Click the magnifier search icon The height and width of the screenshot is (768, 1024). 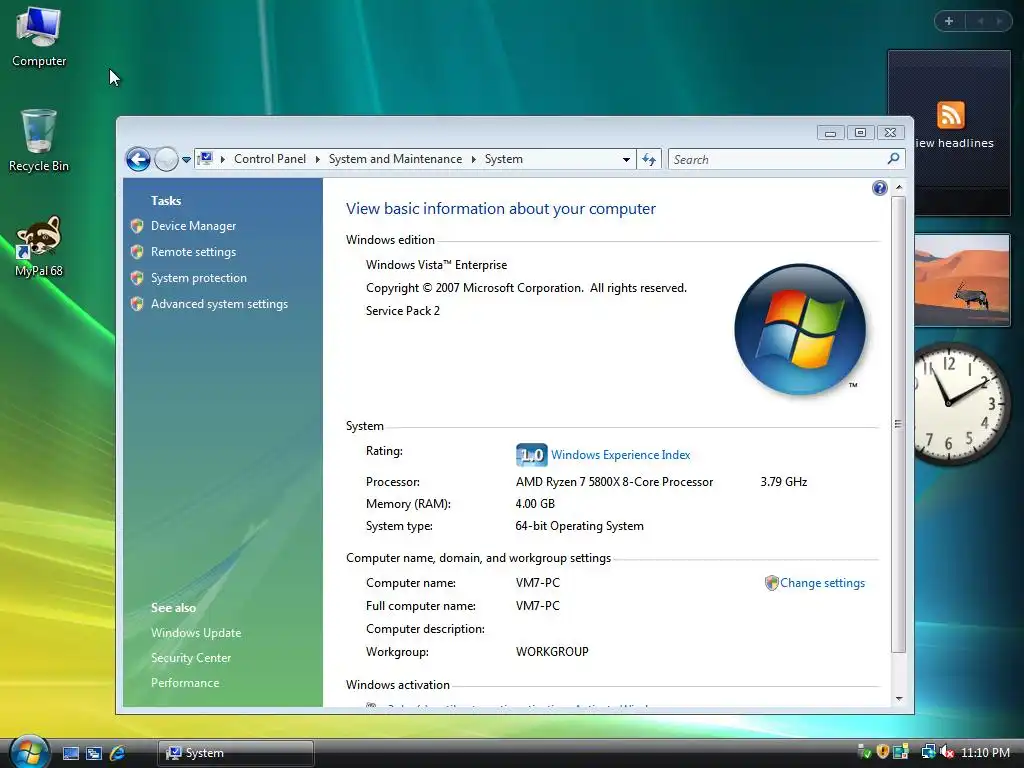[893, 159]
